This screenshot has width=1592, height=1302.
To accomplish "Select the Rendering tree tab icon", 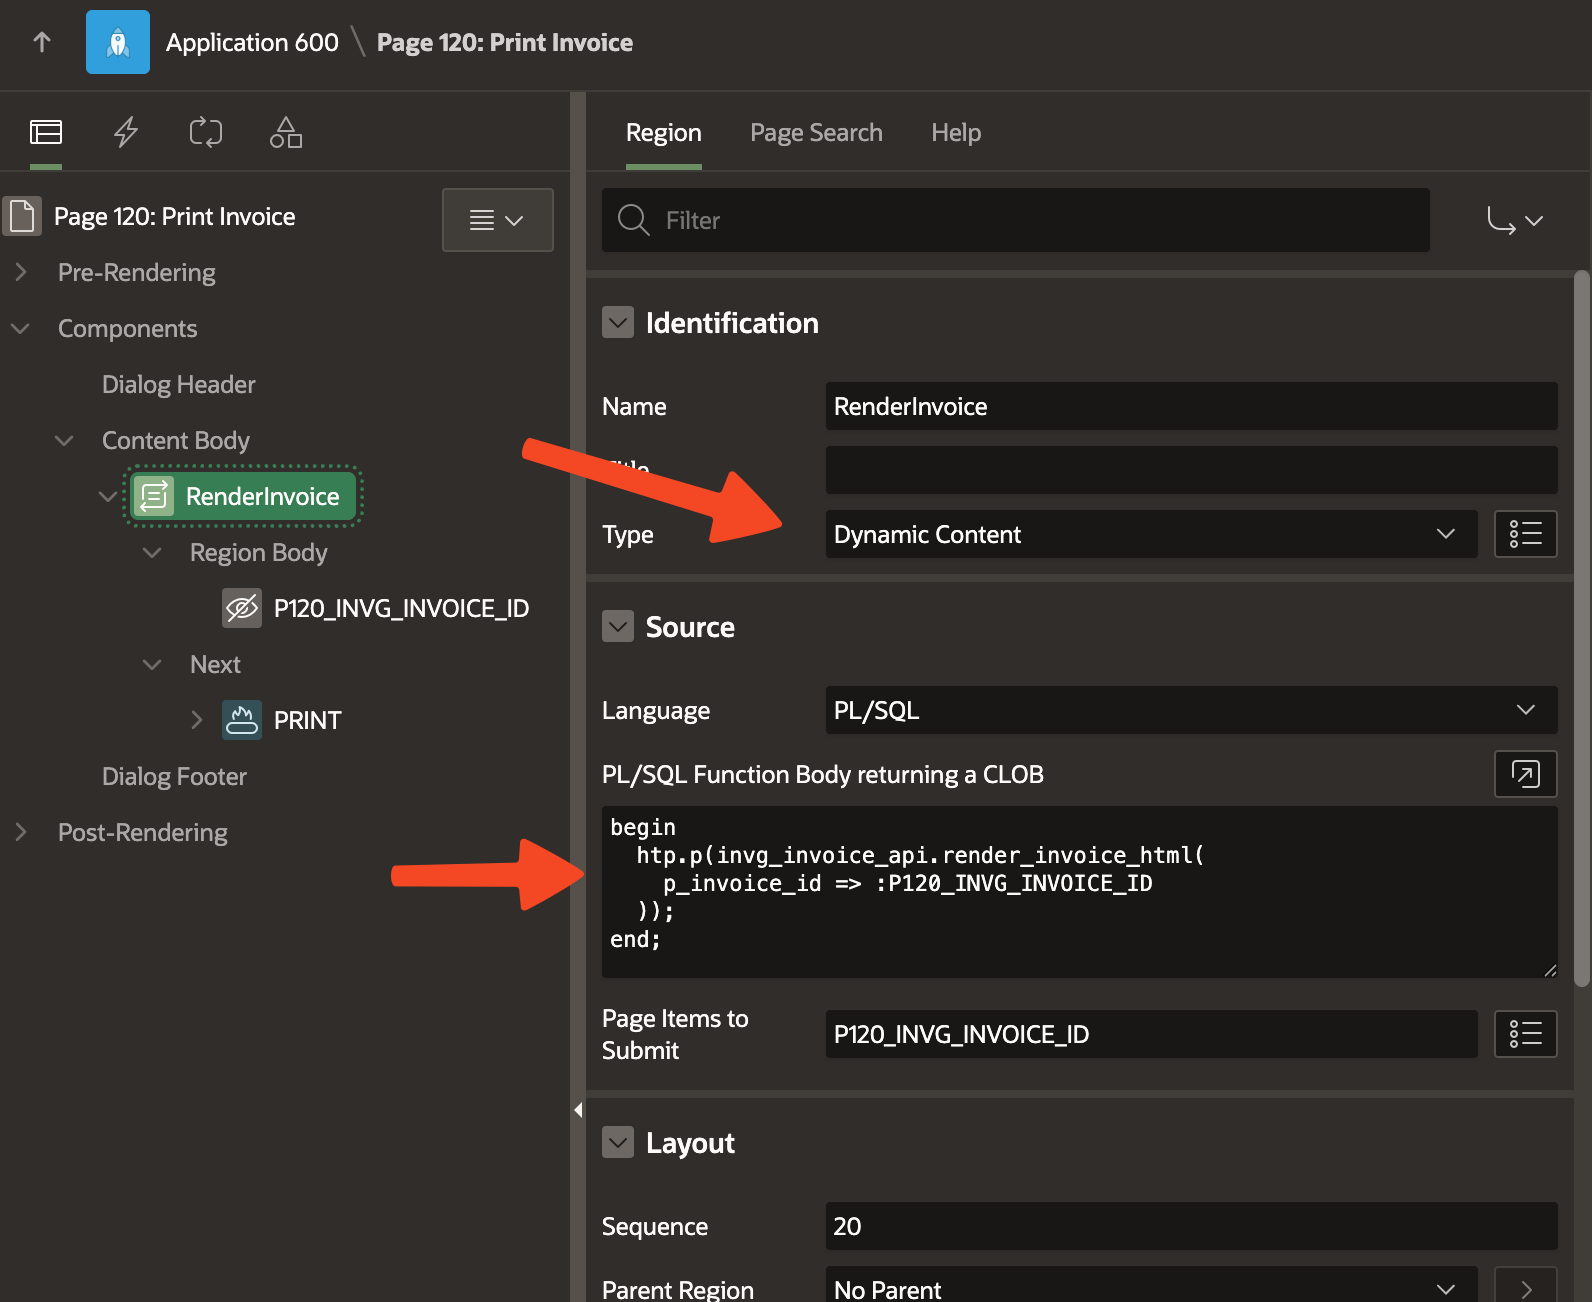I will [x=46, y=132].
